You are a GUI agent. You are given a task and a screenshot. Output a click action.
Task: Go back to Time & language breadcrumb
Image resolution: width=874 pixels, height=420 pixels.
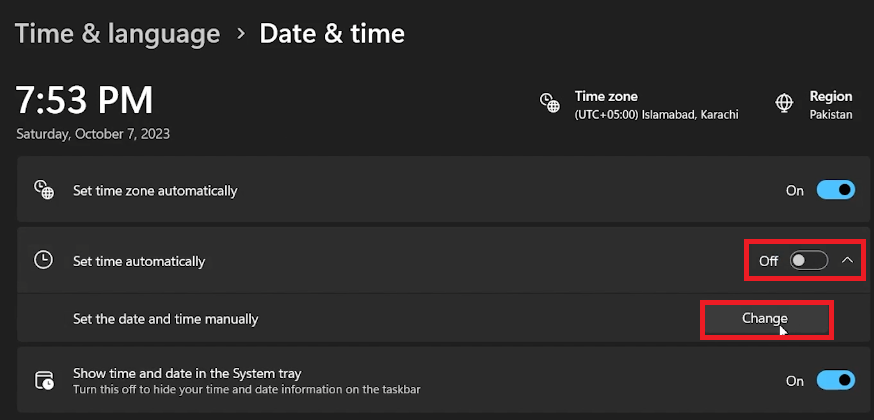117,33
